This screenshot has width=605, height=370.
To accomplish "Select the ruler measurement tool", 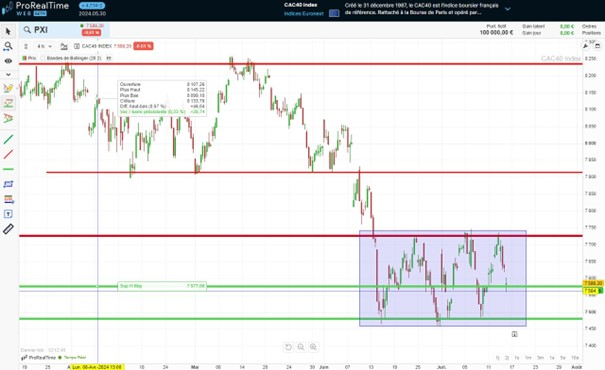I will point(8,229).
